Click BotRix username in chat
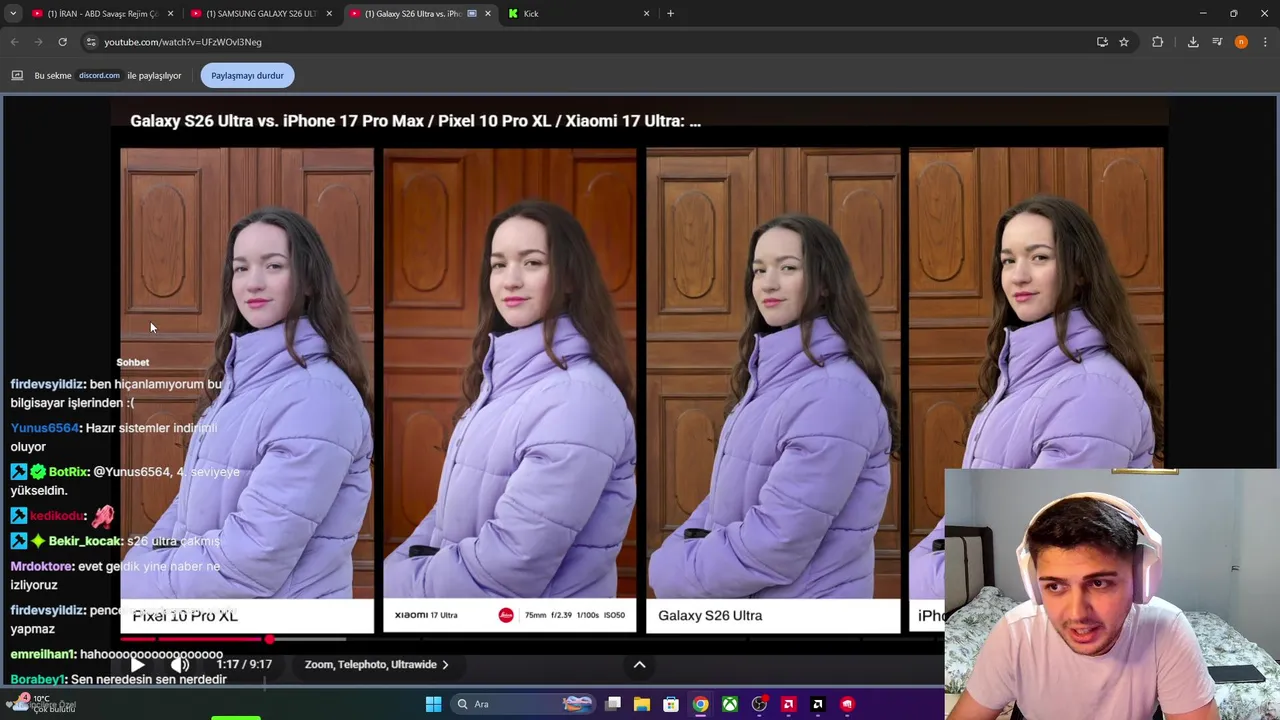This screenshot has width=1280, height=720. pos(69,472)
